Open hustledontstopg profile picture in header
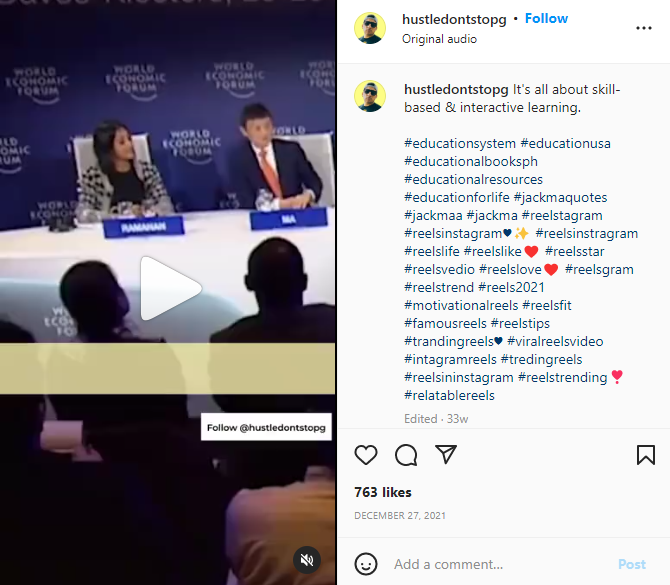 (370, 28)
